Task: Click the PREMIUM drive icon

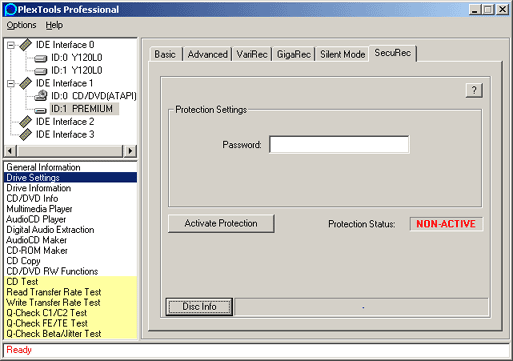Action: [41, 110]
